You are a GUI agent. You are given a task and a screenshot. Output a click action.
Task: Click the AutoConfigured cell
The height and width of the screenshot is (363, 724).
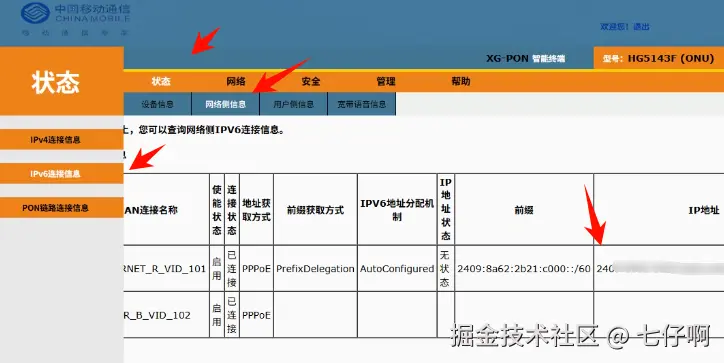(397, 269)
